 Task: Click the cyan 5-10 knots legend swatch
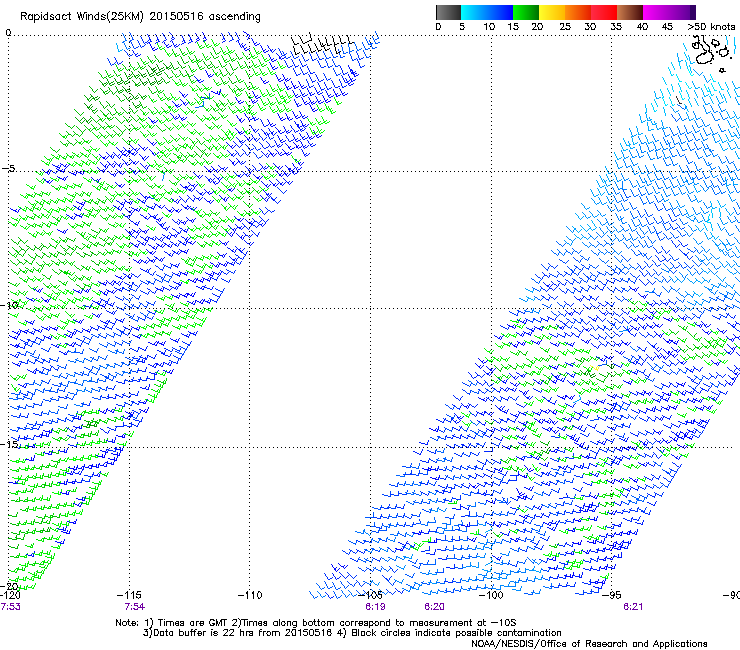(473, 12)
